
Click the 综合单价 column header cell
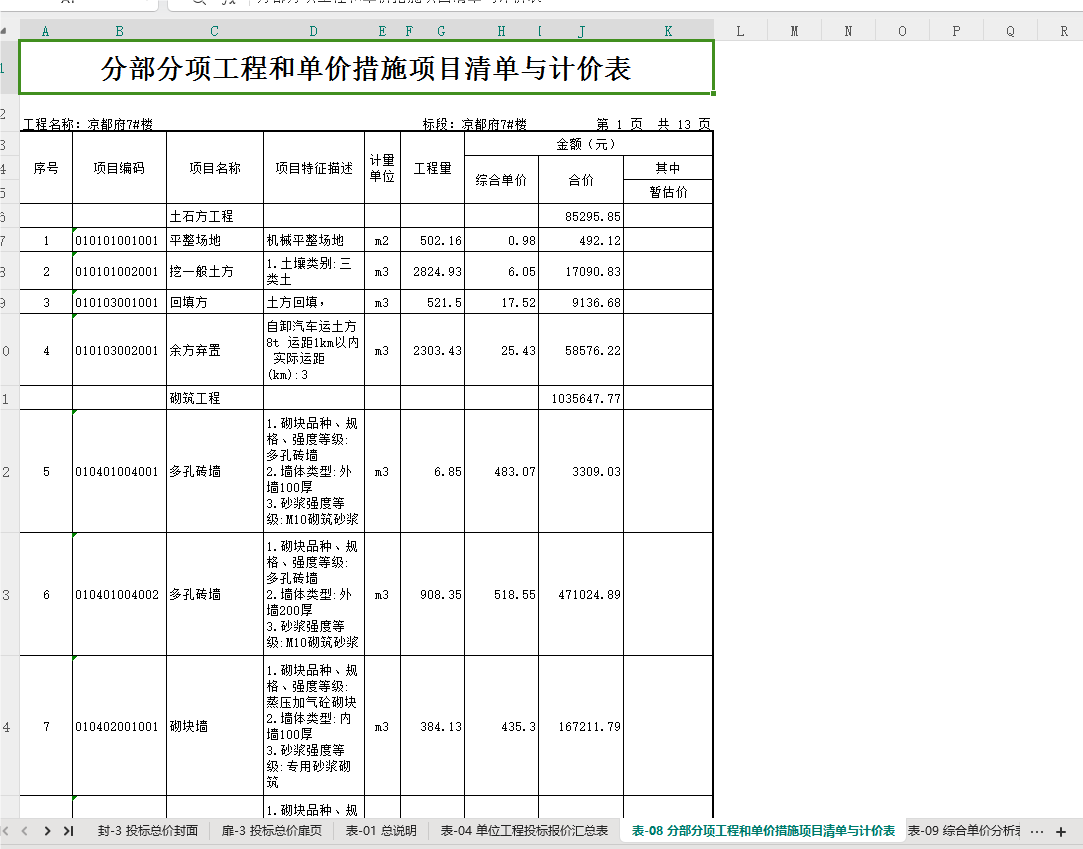501,180
